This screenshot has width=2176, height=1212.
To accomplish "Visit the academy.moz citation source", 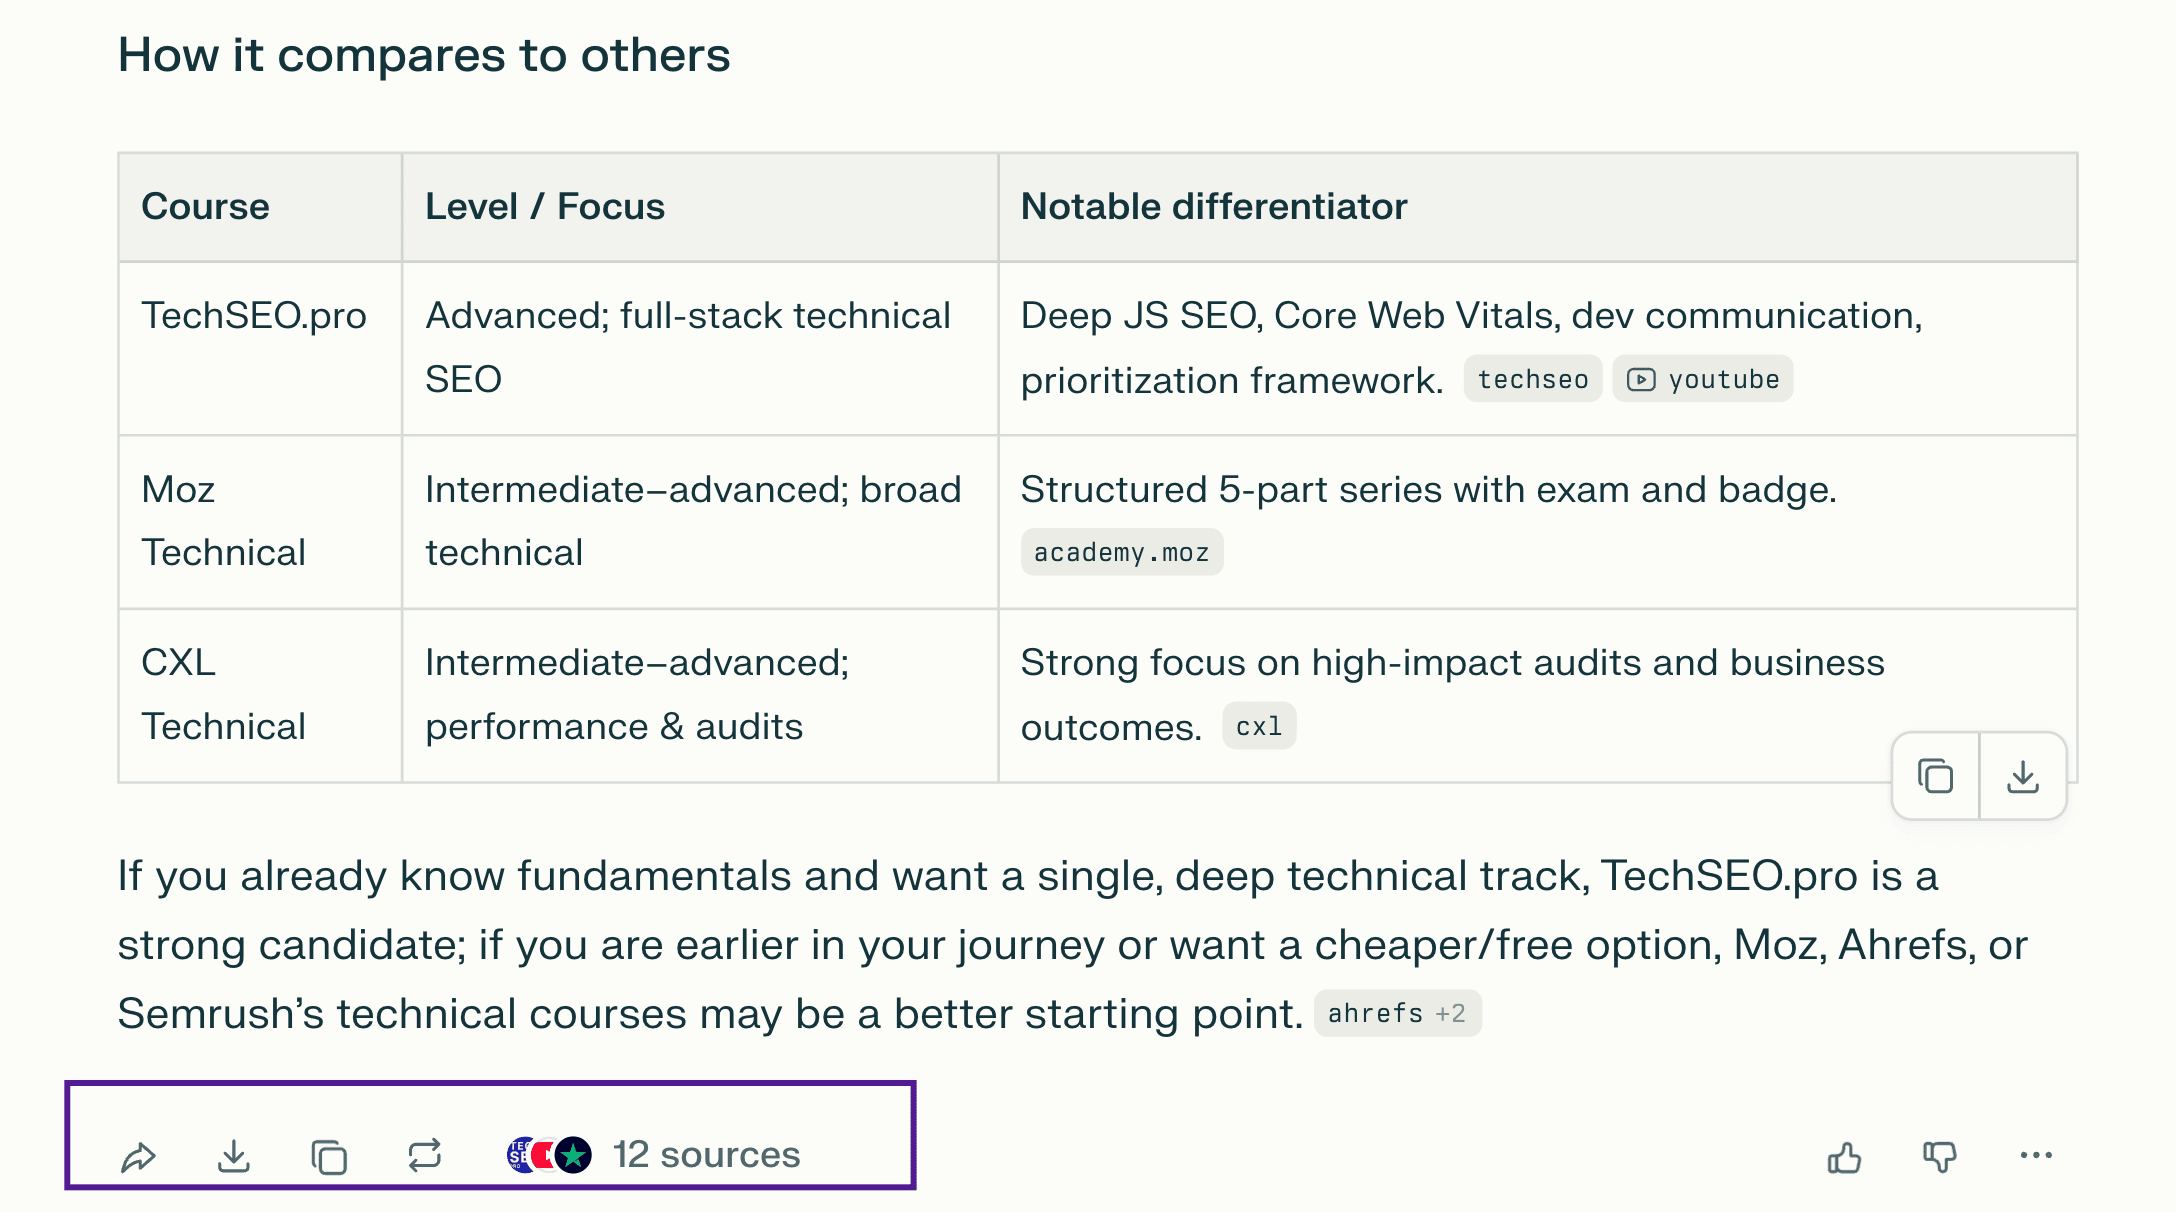I will [1121, 553].
